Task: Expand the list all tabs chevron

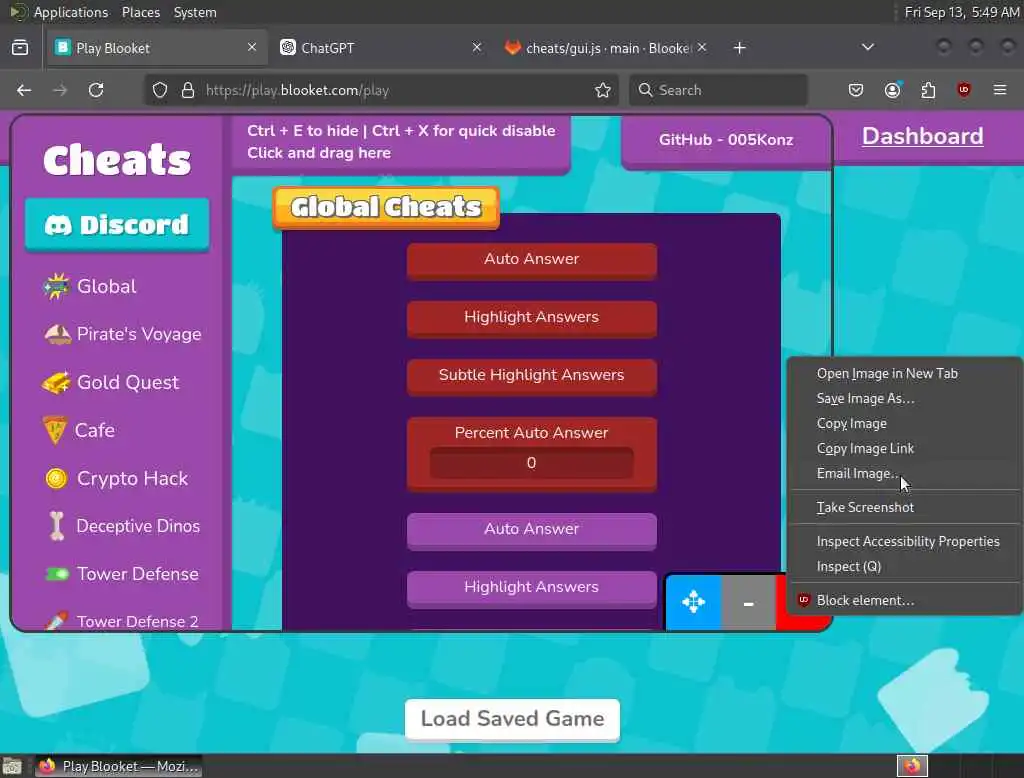Action: (x=867, y=48)
